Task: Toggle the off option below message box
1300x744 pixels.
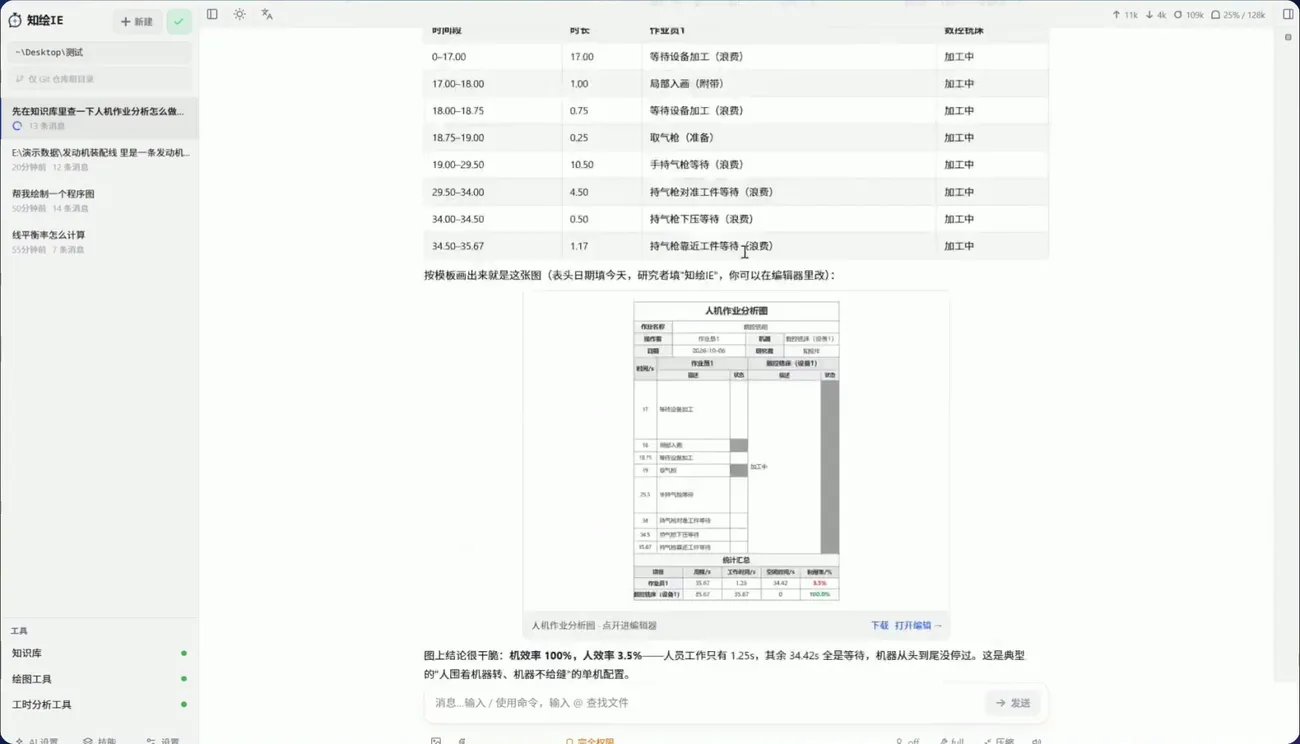Action: click(907, 741)
